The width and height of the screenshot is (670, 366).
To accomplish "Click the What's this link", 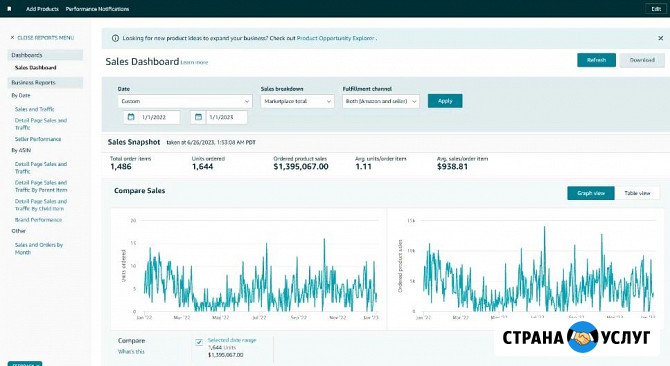I will tap(131, 351).
